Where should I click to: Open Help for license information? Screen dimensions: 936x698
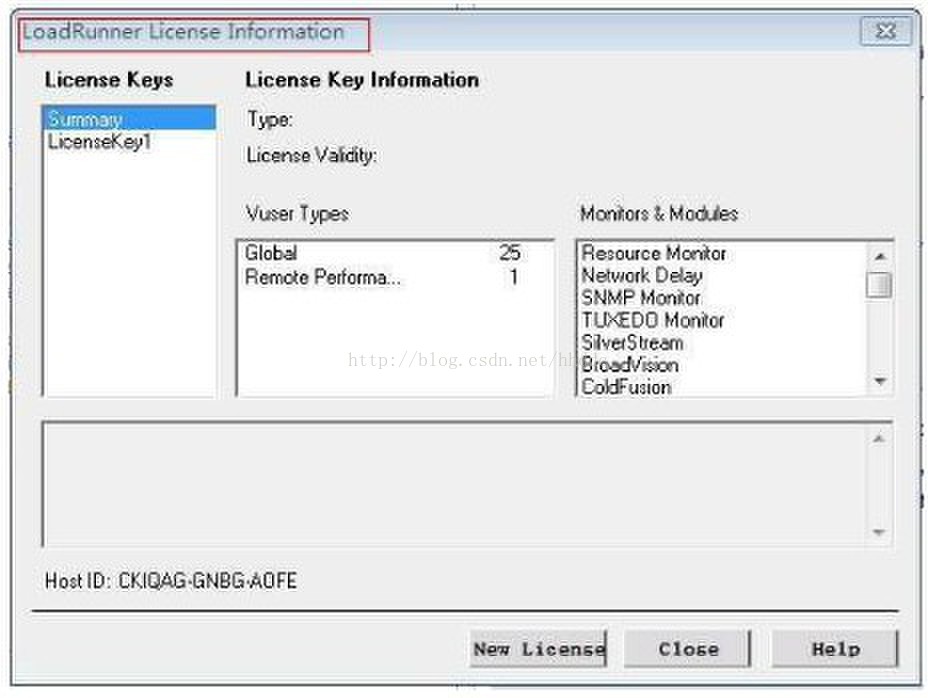[835, 649]
